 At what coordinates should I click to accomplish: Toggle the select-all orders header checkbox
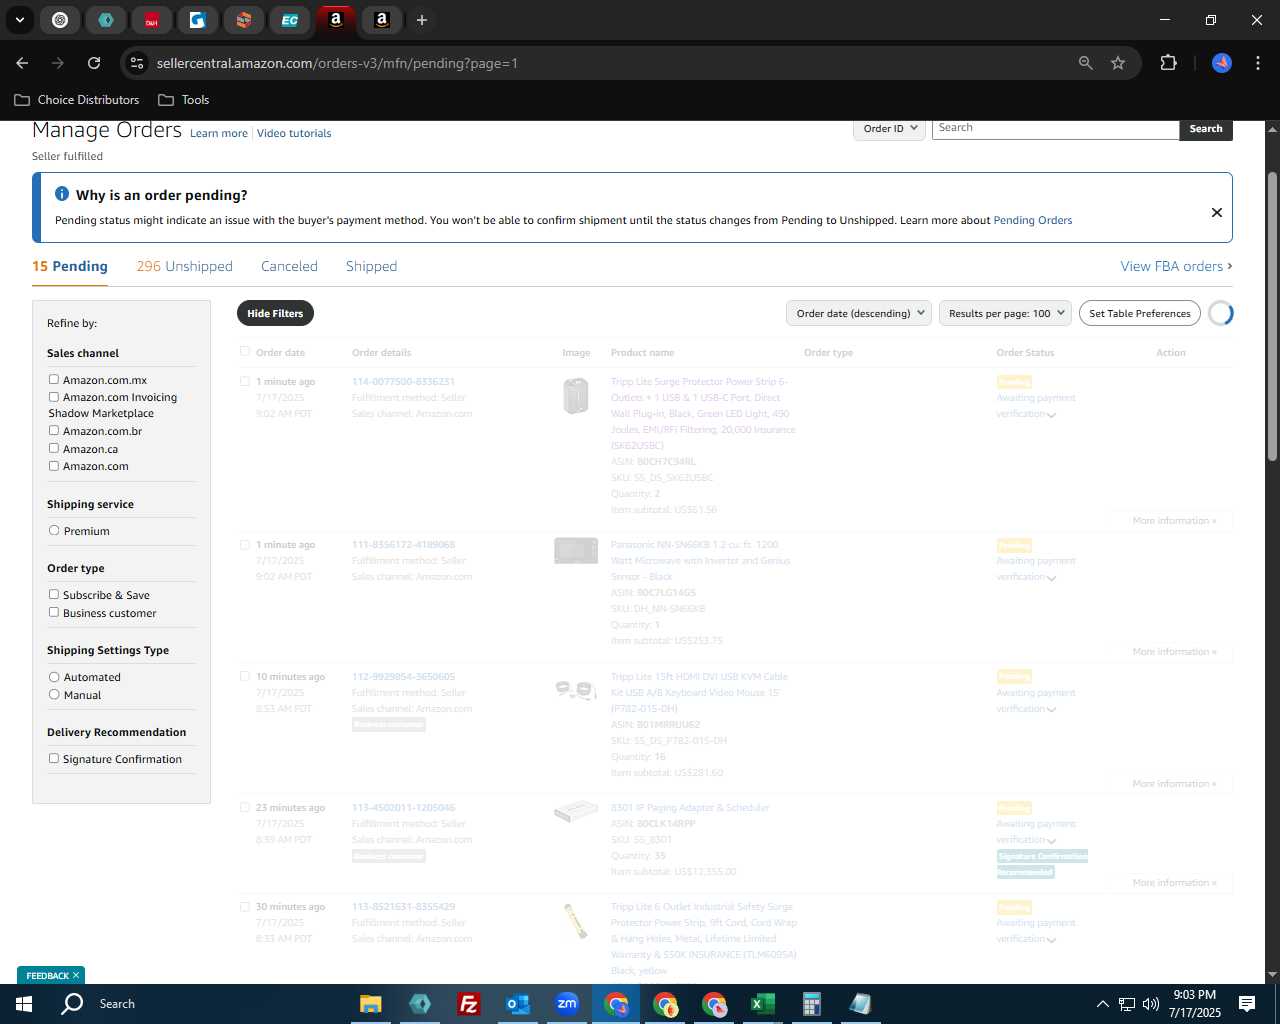point(245,351)
